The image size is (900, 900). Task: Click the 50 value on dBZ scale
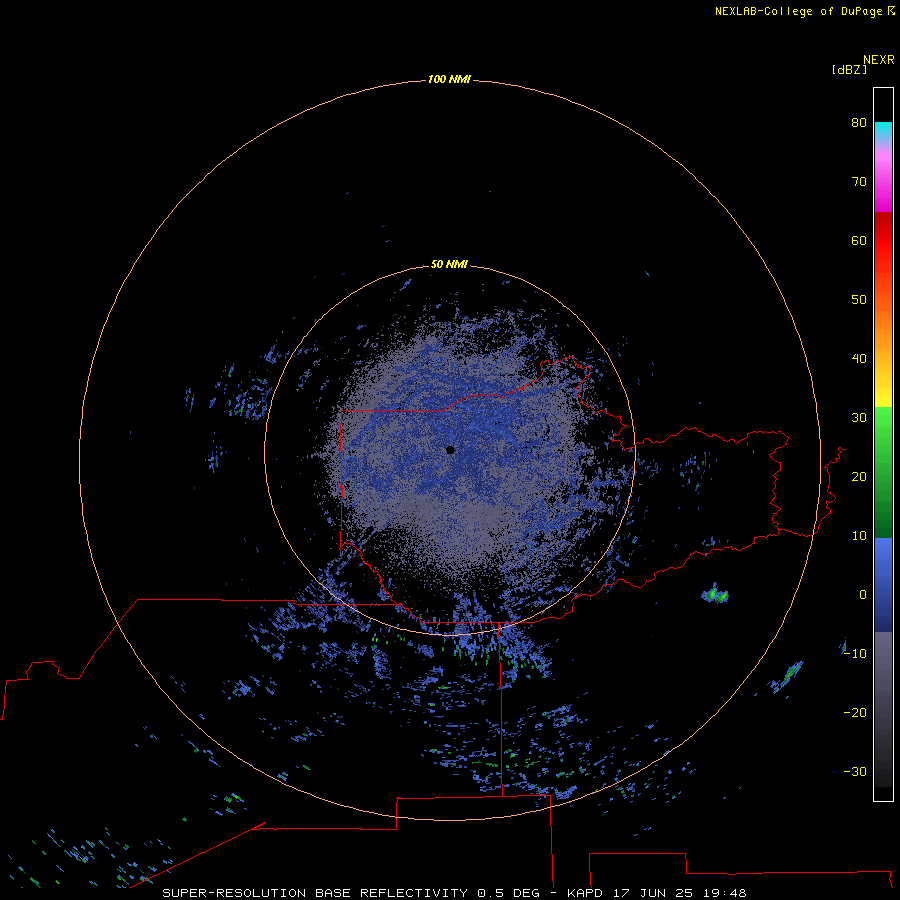pyautogui.click(x=859, y=300)
